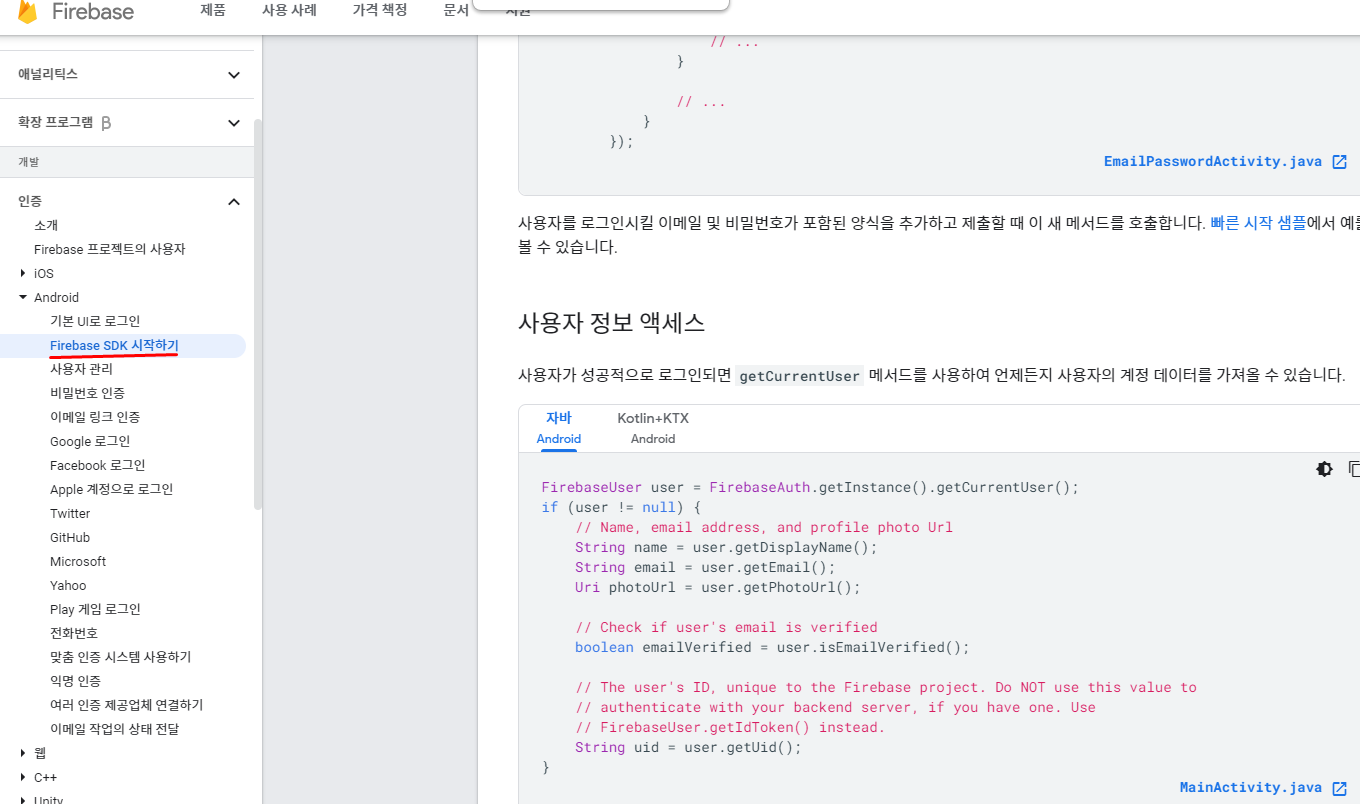Open MainActivity.java external link icon
Screen dimensions: 1360x804
click(1340, 788)
